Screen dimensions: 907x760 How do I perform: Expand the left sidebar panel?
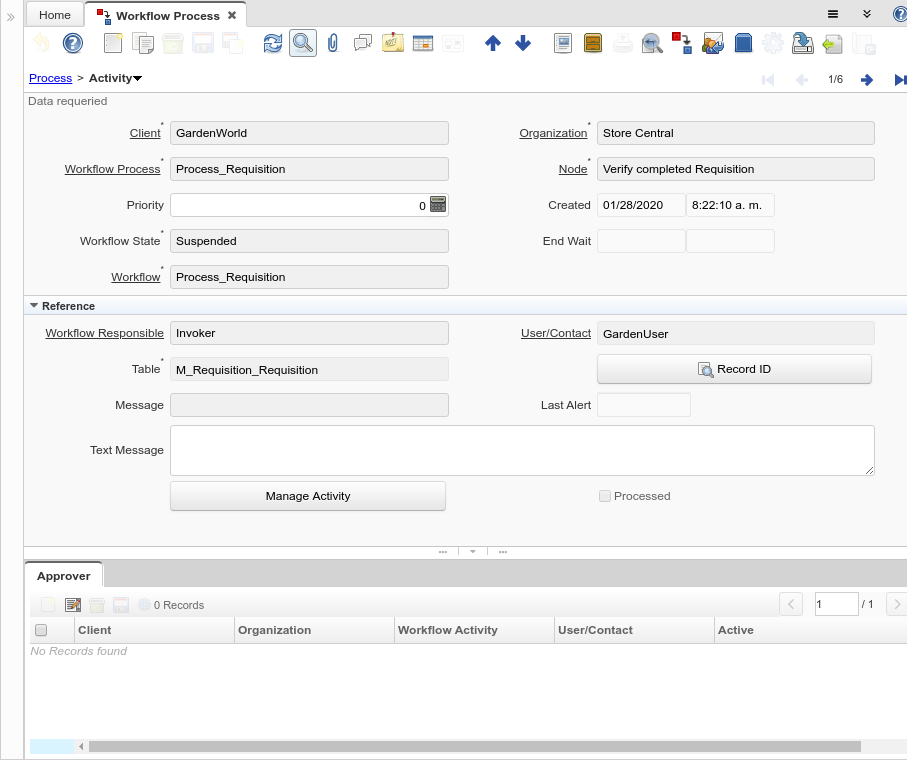[x=11, y=17]
